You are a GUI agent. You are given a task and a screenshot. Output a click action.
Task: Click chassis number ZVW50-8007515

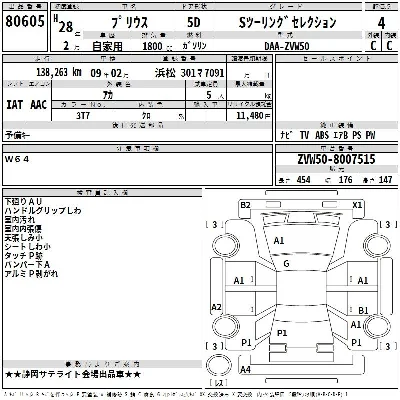coord(336,159)
